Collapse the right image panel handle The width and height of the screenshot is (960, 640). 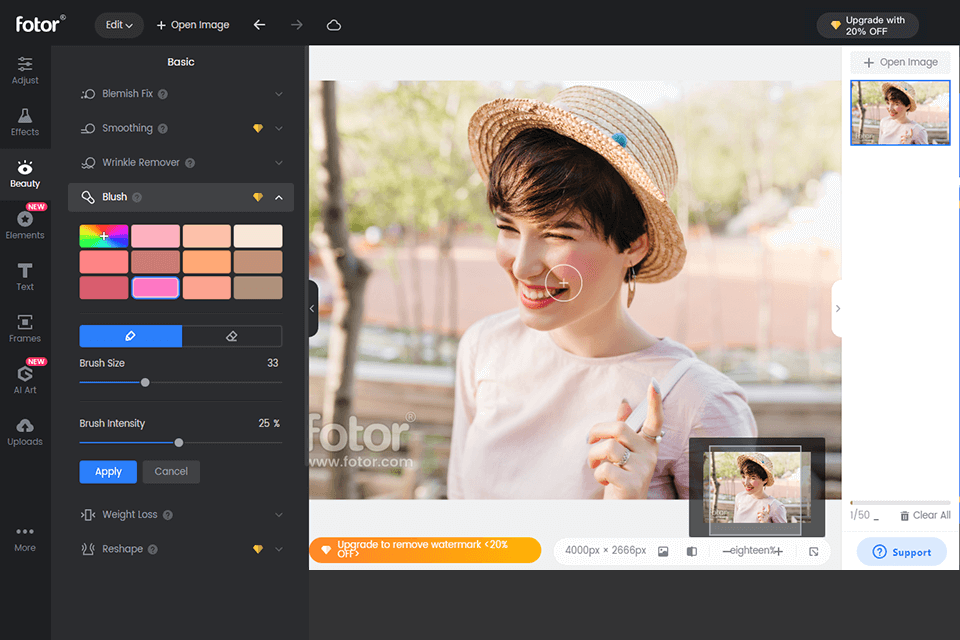pyautogui.click(x=837, y=309)
